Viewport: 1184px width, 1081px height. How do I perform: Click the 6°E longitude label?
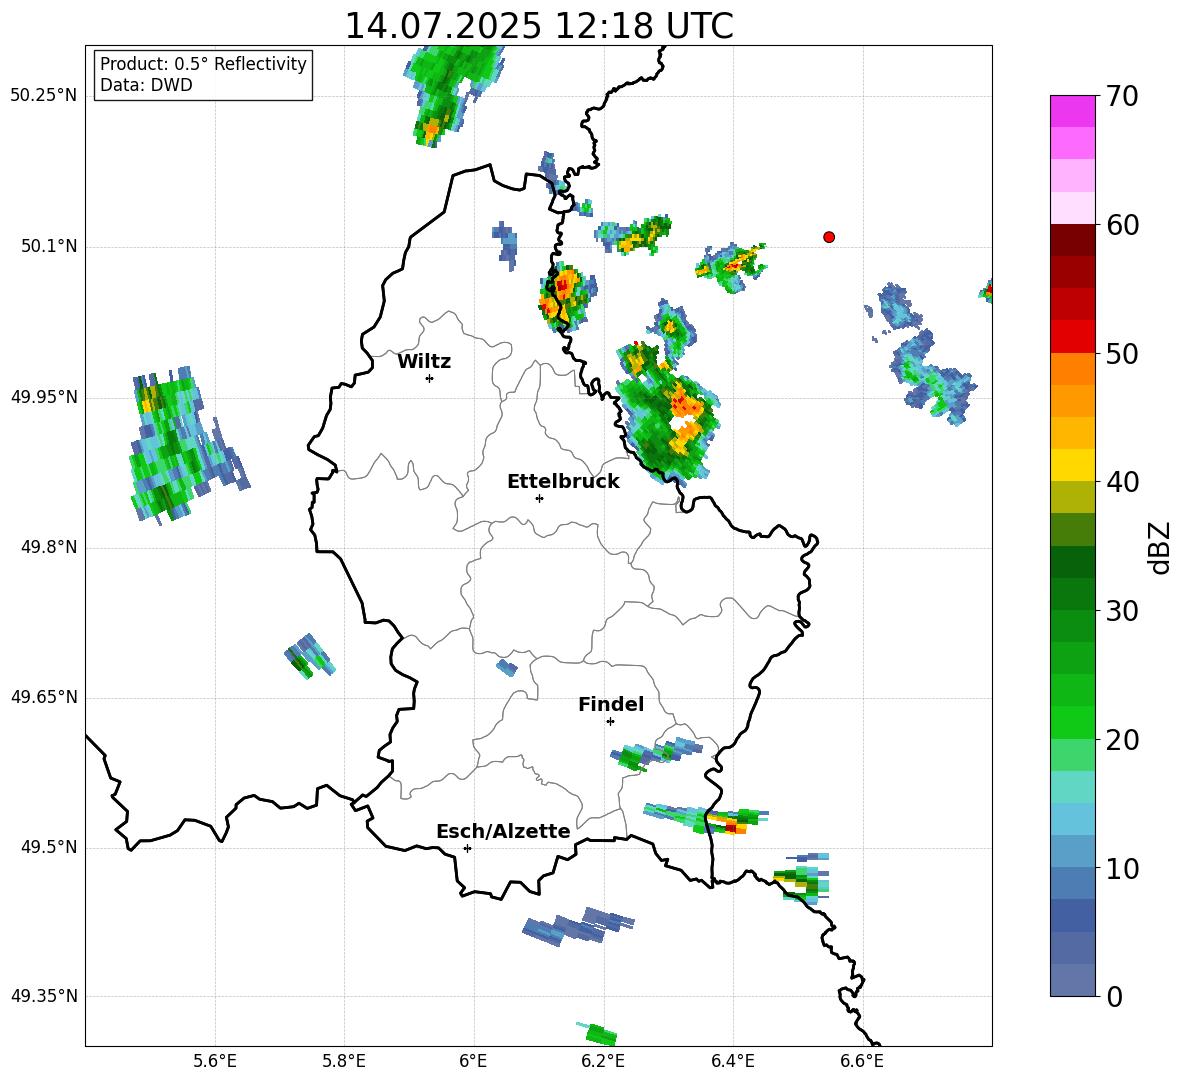click(x=473, y=1061)
